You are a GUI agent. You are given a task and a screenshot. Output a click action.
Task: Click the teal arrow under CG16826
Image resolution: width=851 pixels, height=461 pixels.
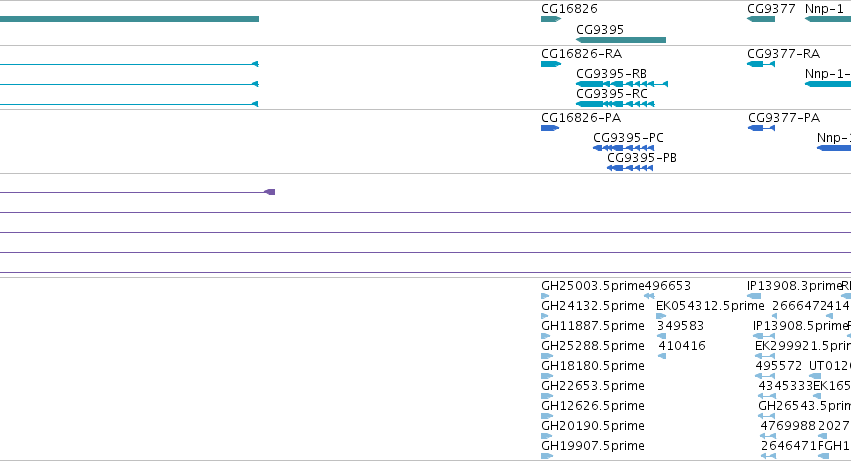551,19
